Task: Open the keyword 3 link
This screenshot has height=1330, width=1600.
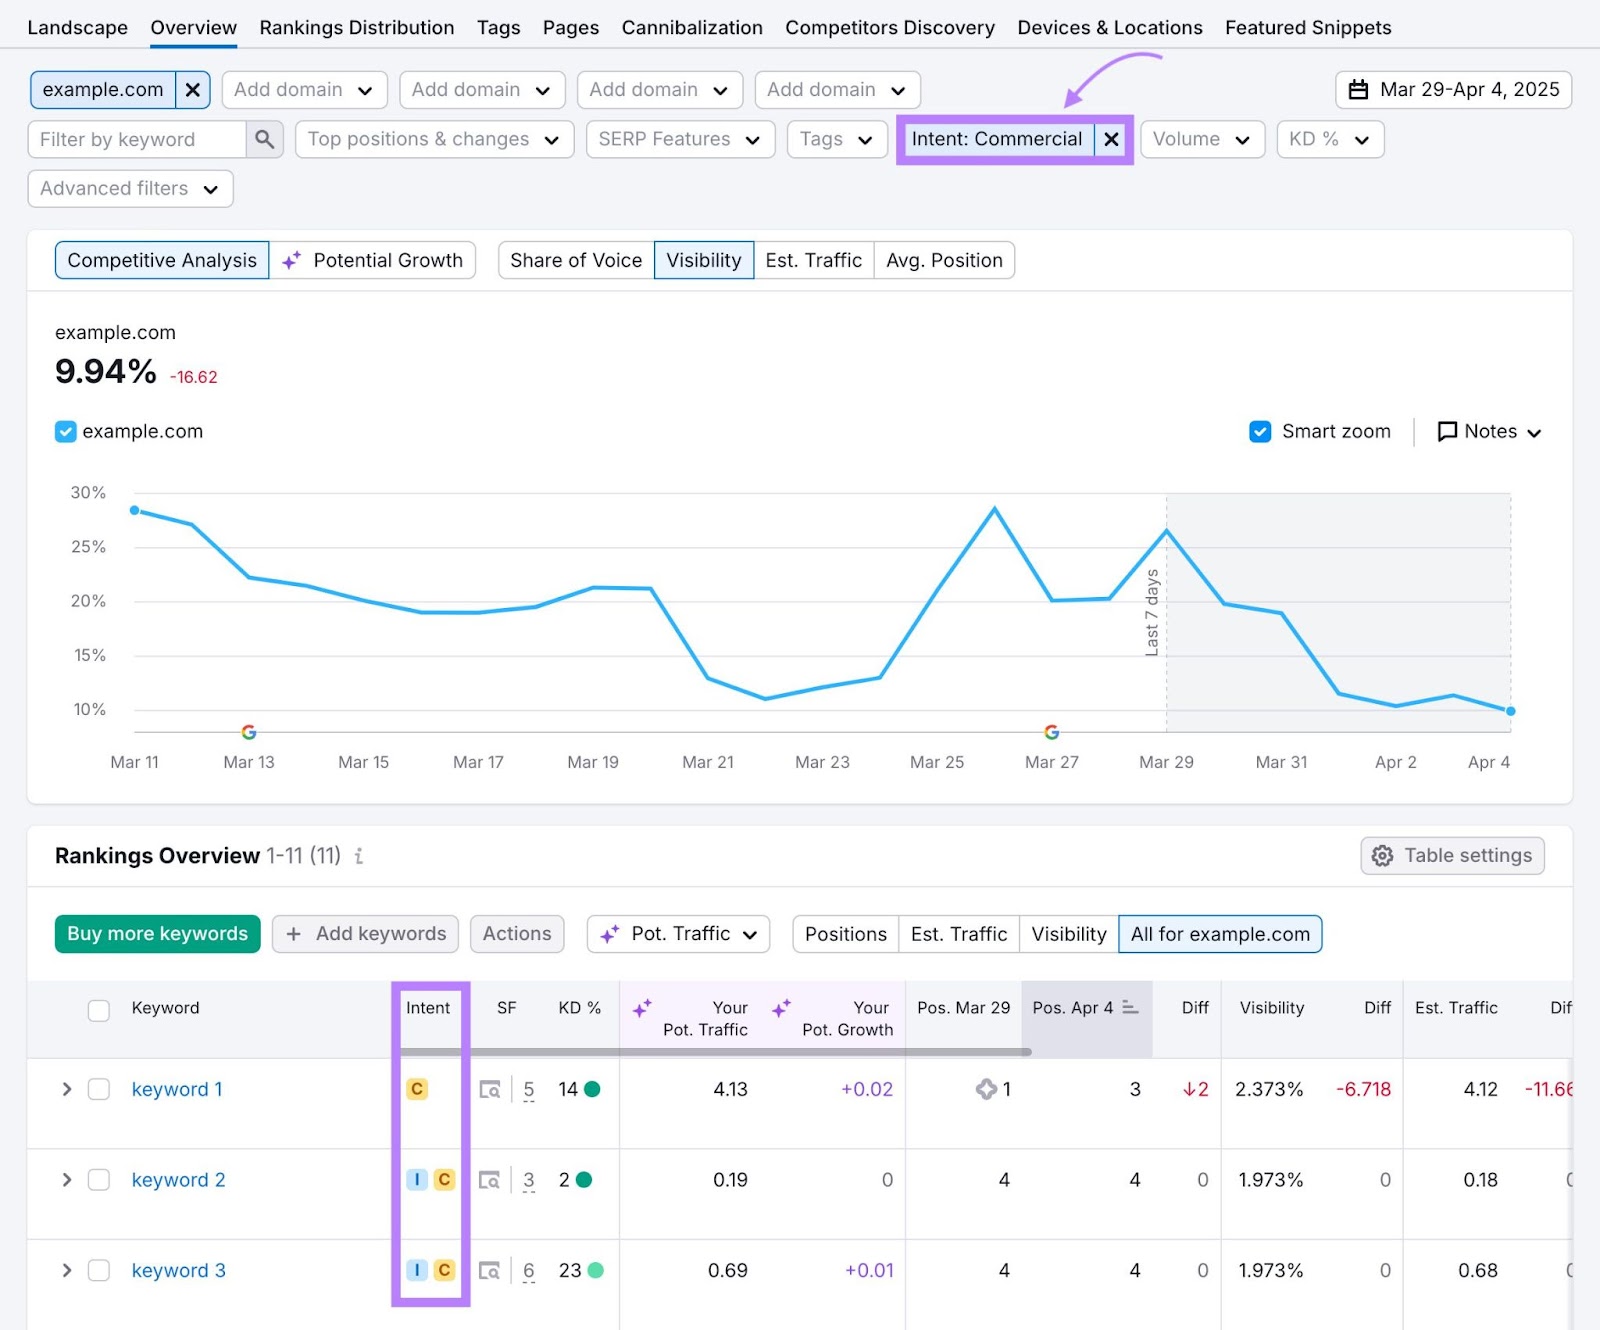Action: 178,1270
